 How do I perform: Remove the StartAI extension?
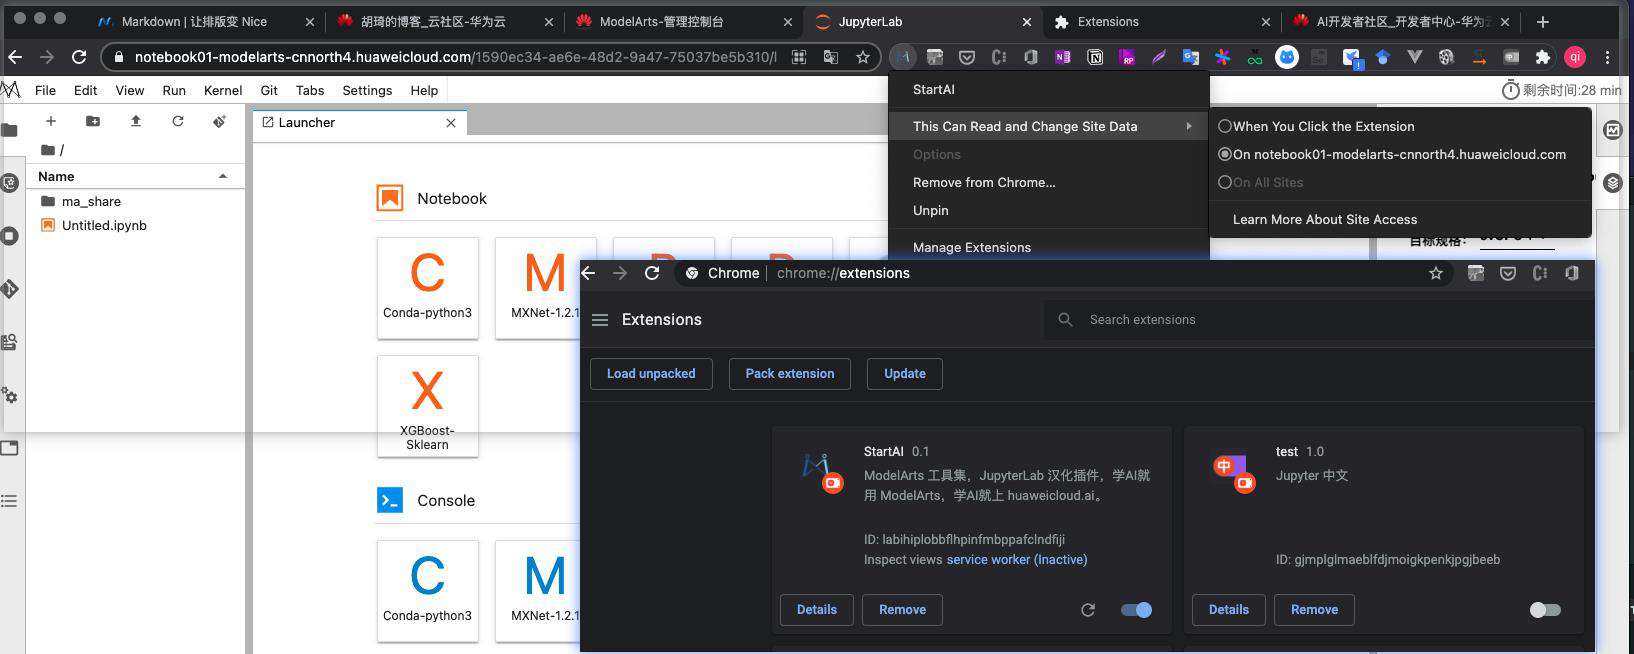pyautogui.click(x=902, y=609)
